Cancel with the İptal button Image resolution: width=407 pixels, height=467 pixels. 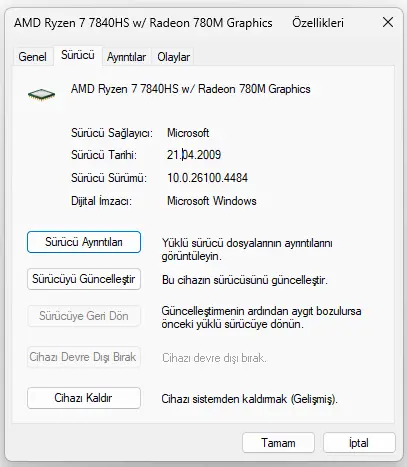[x=359, y=443]
